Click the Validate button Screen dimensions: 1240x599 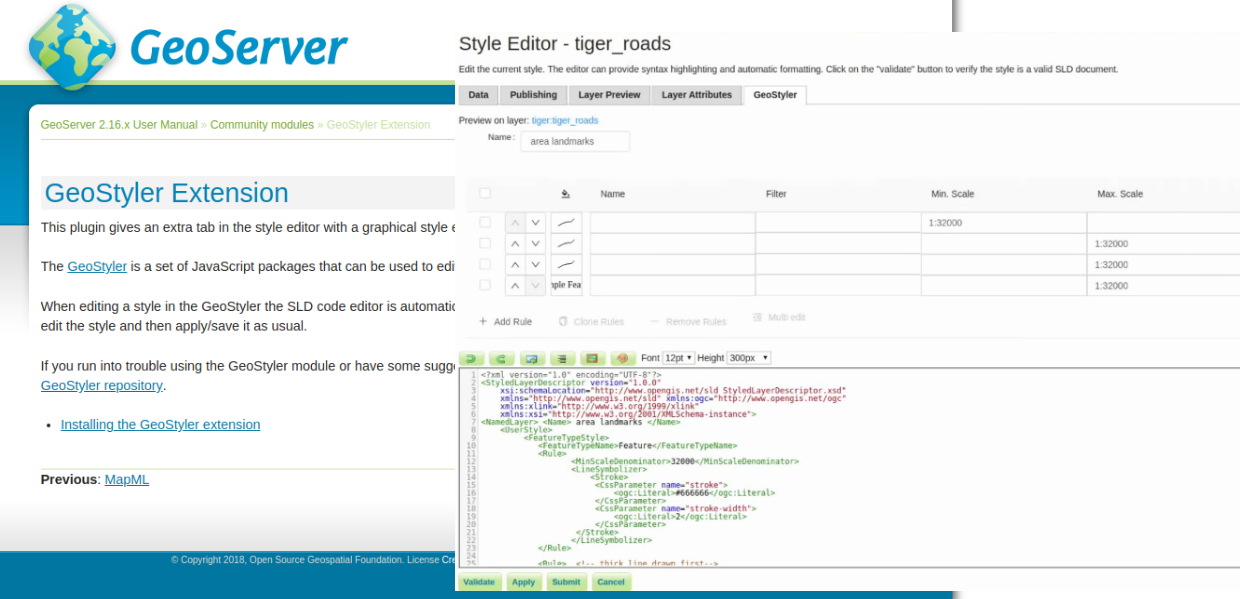coord(479,582)
